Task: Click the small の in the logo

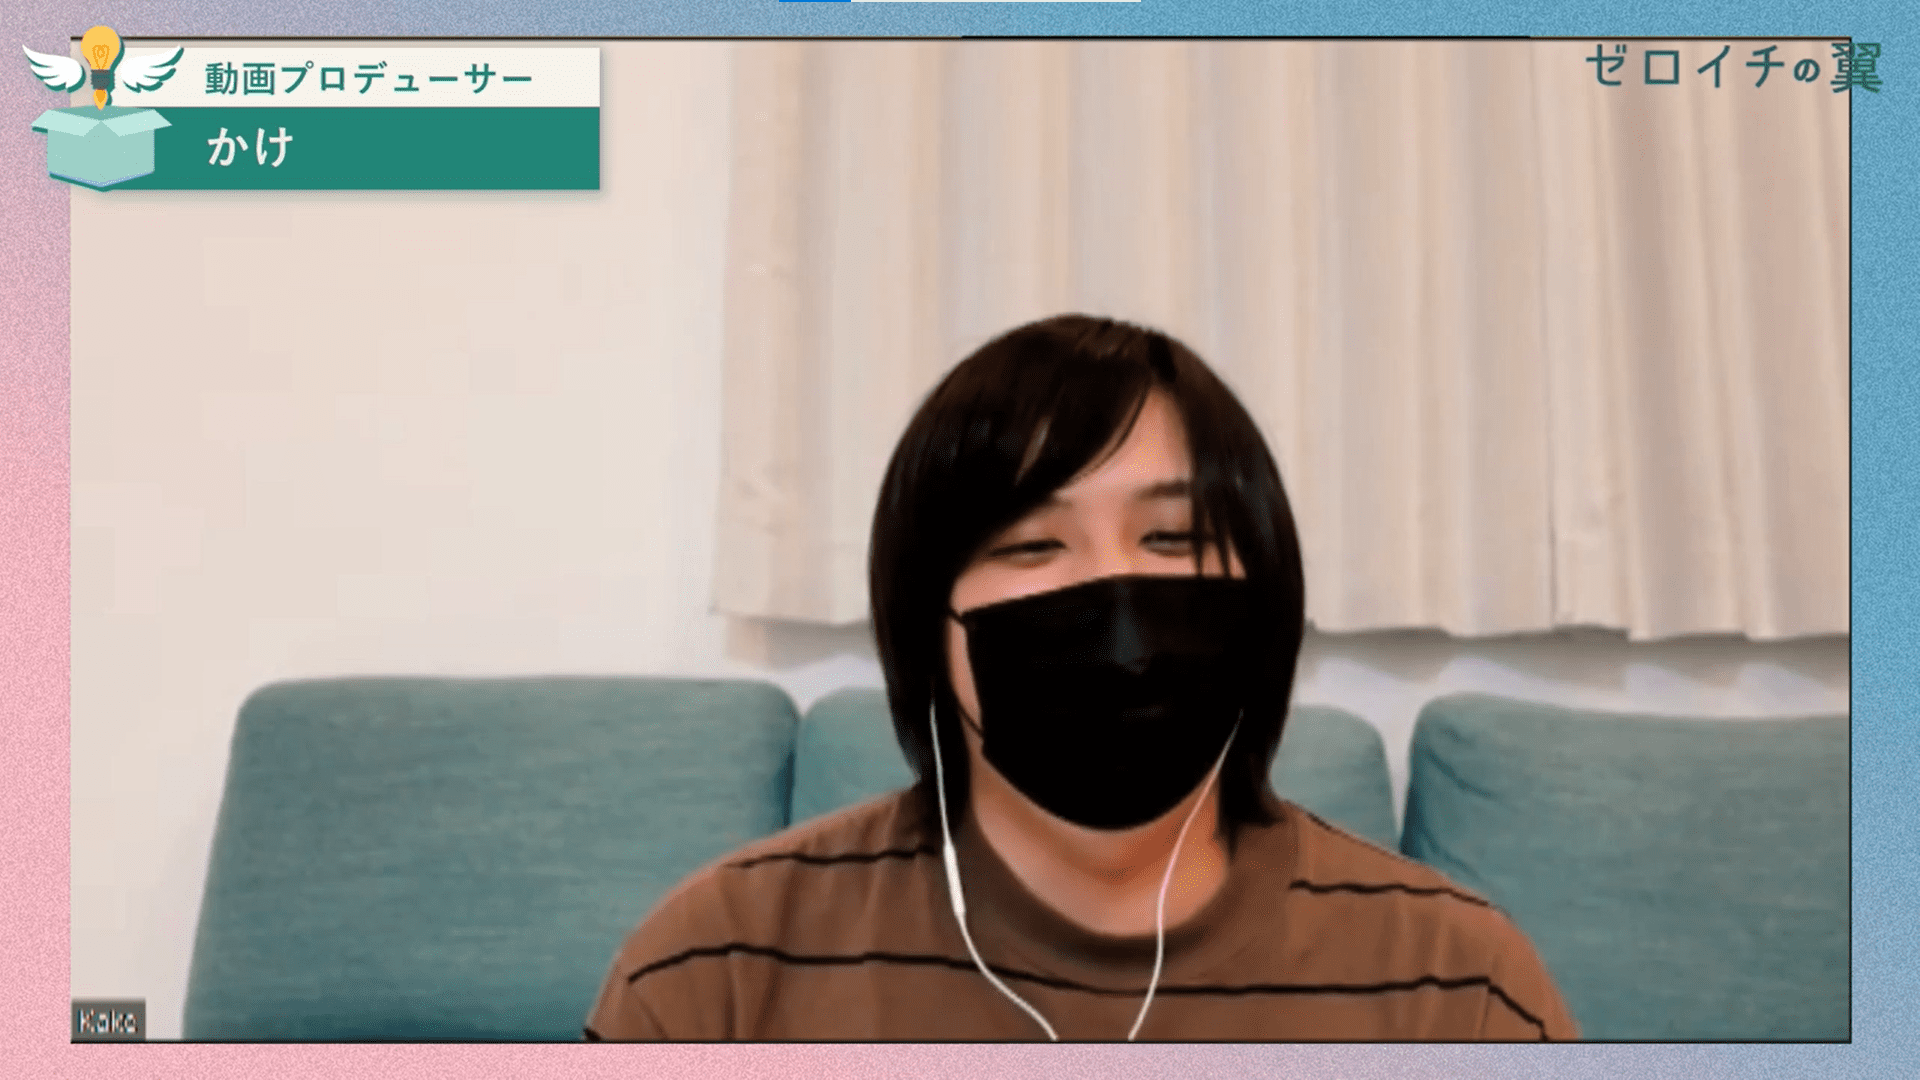Action: pyautogui.click(x=1805, y=72)
